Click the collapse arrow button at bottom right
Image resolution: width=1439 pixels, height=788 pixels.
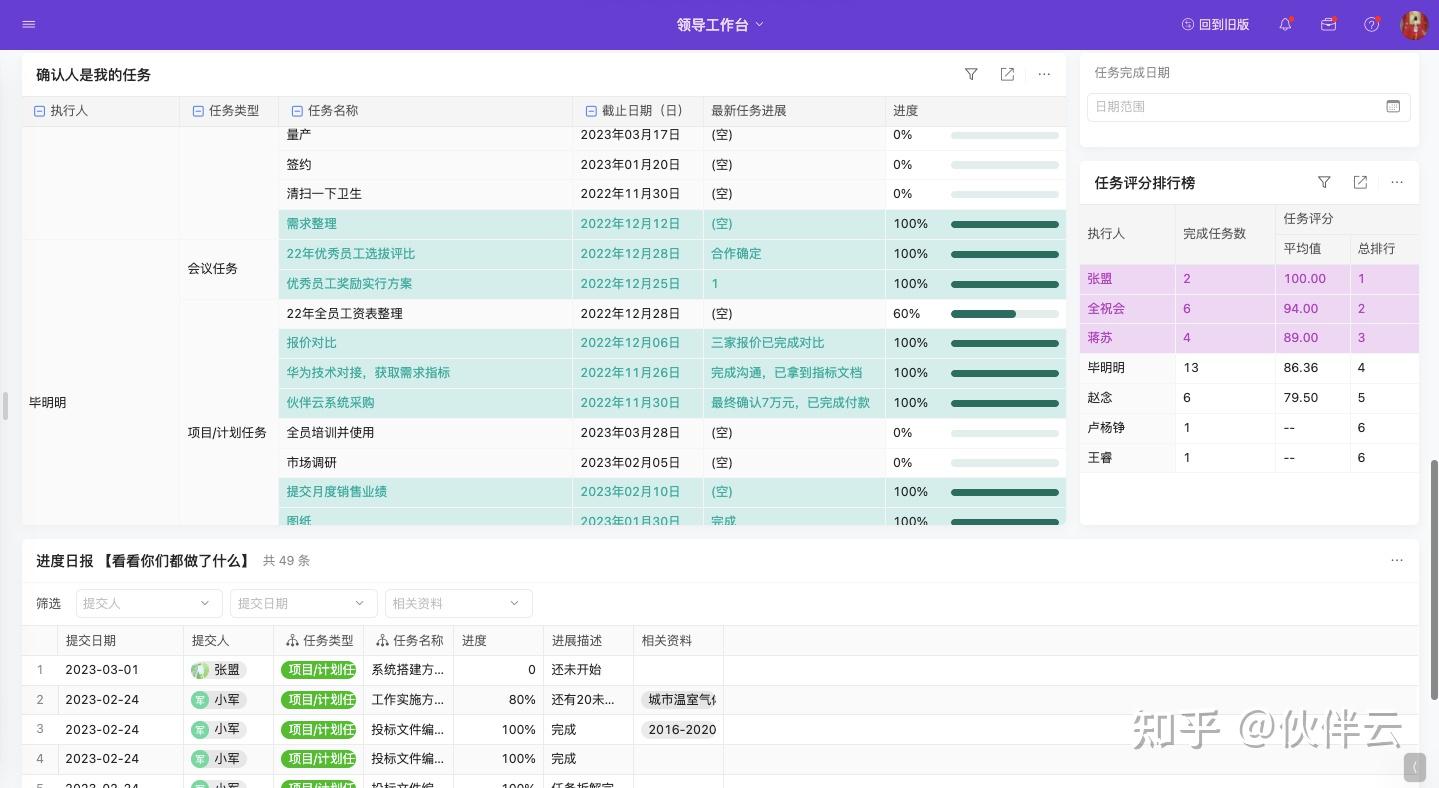[1415, 767]
